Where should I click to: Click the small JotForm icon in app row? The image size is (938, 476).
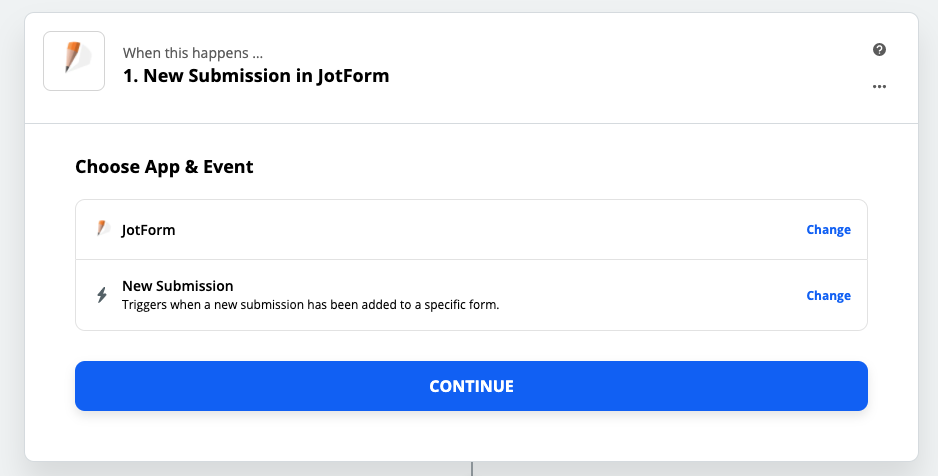pos(102,229)
